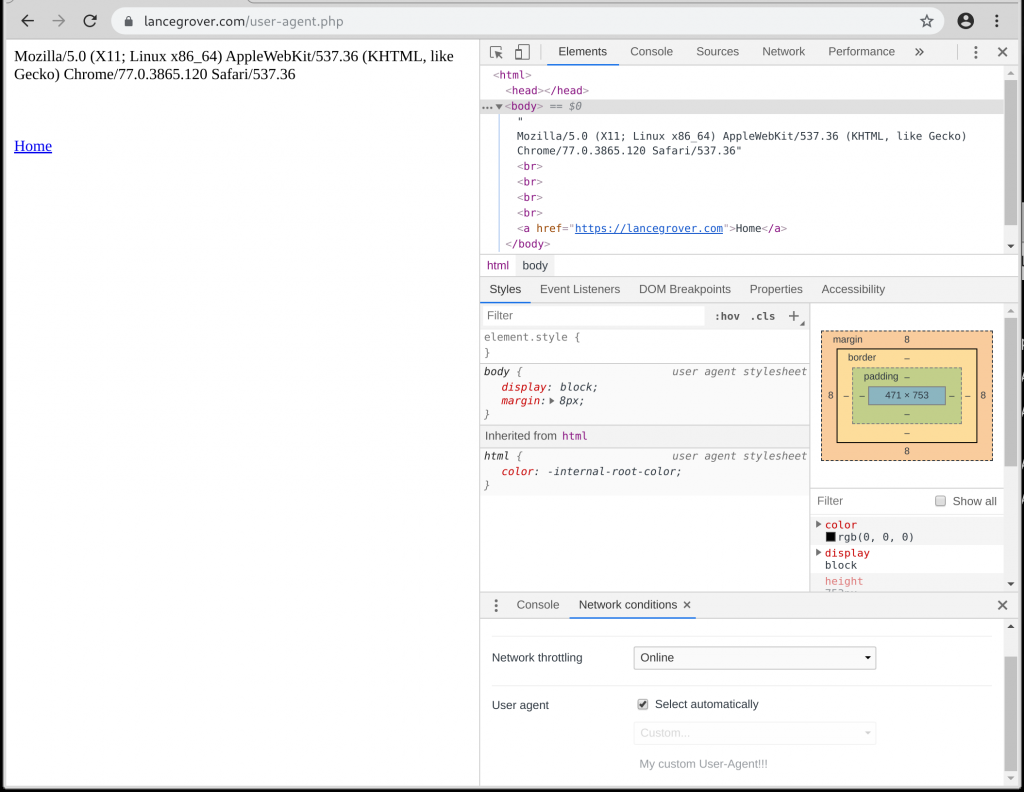The image size is (1024, 792).
Task: Expand the margin shorthand property
Action: [x=552, y=401]
